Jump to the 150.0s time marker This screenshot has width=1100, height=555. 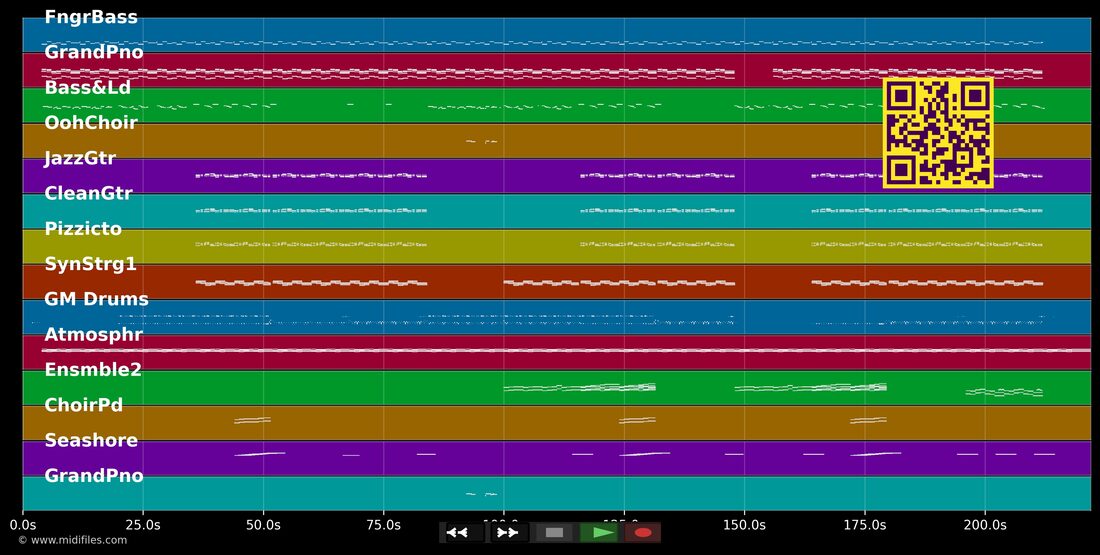click(x=744, y=525)
